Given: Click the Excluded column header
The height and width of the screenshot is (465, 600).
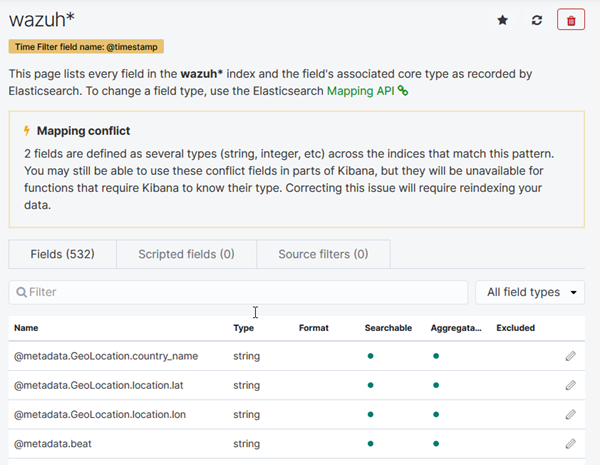Looking at the screenshot, I should tap(515, 328).
